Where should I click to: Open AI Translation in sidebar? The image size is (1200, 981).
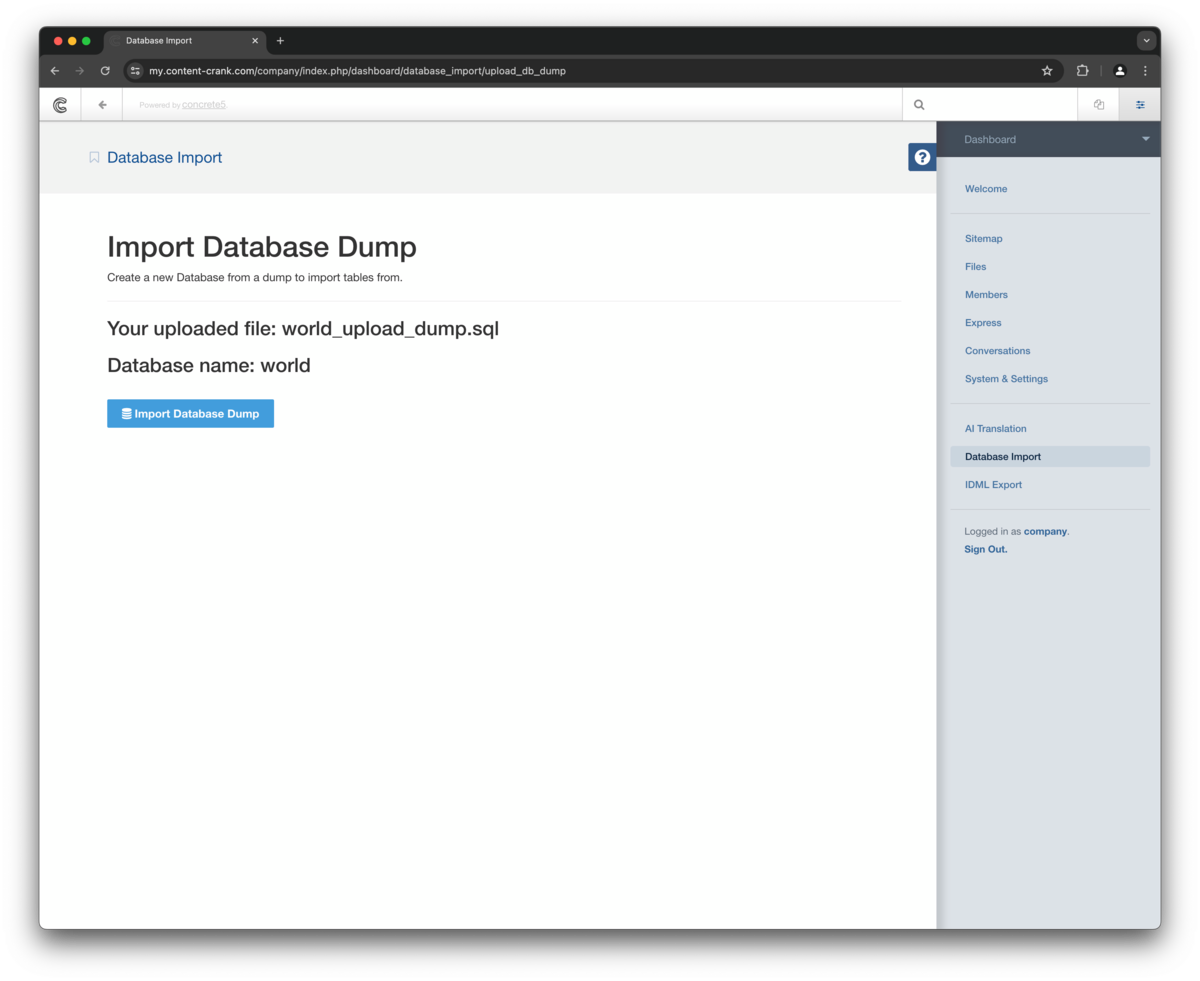(x=995, y=429)
